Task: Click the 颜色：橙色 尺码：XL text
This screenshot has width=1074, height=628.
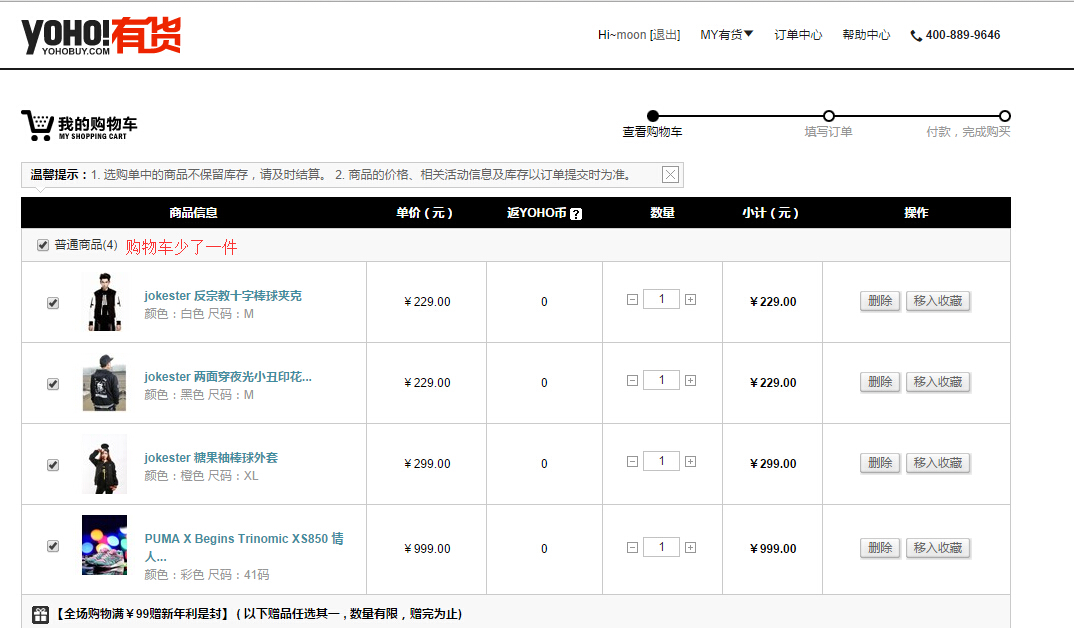Action: (x=201, y=475)
